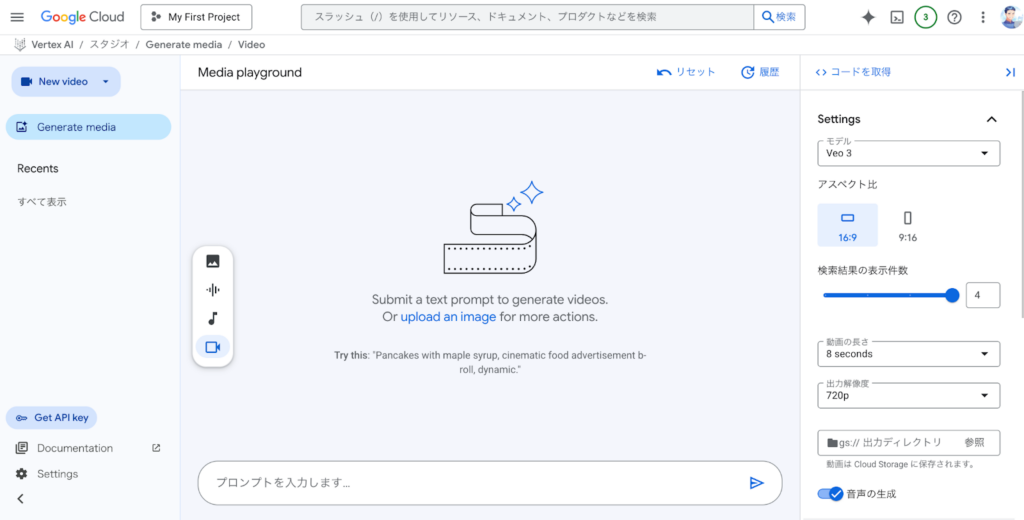Click the upload an image link
The height and width of the screenshot is (520, 1024).
[448, 317]
